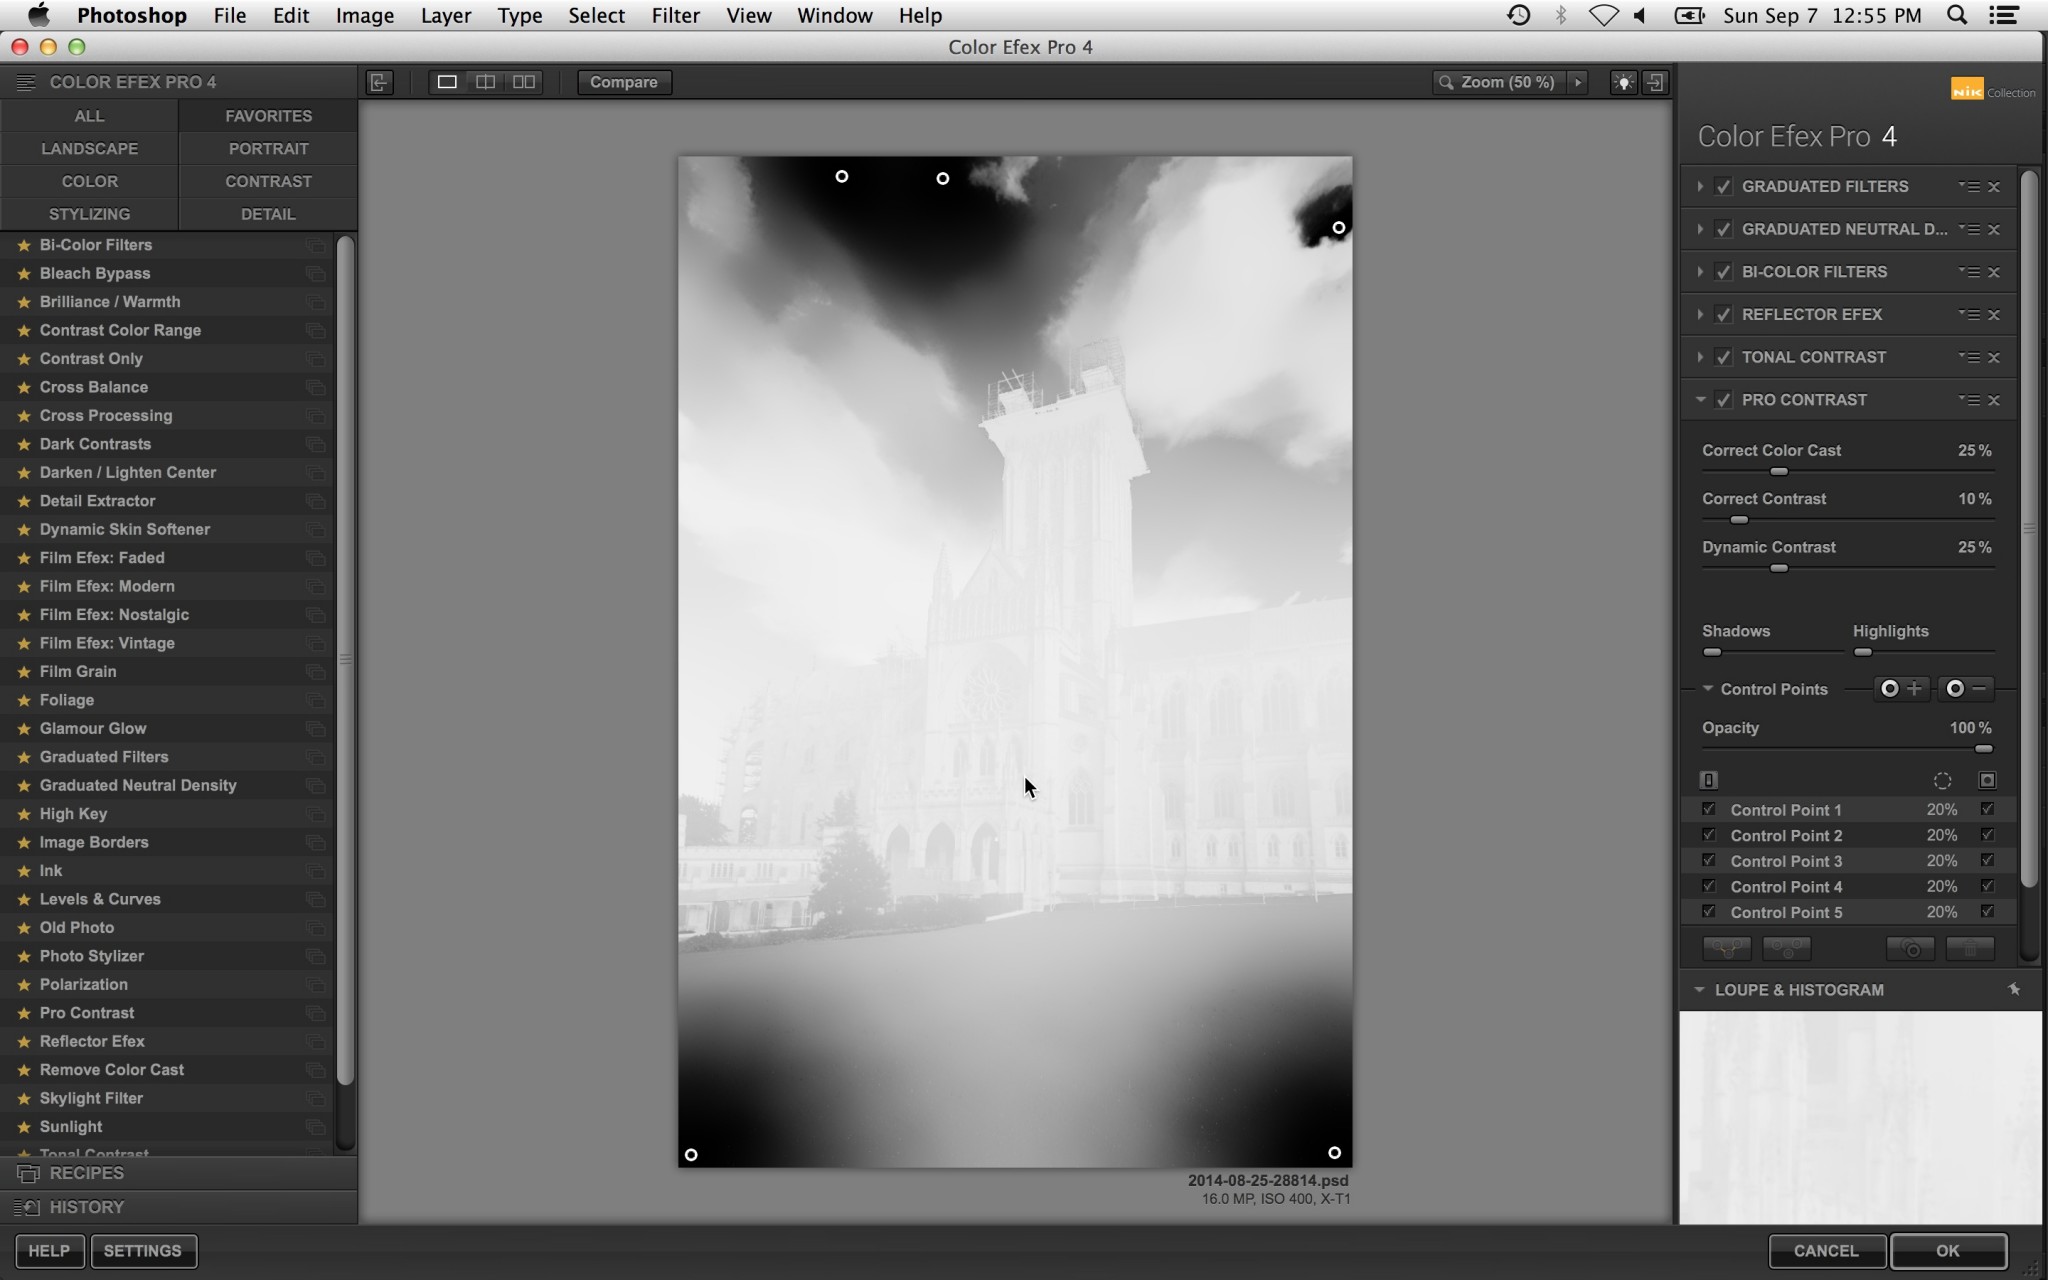Disable the Reflector Efex checkbox
This screenshot has height=1280, width=2048.
tap(1723, 315)
